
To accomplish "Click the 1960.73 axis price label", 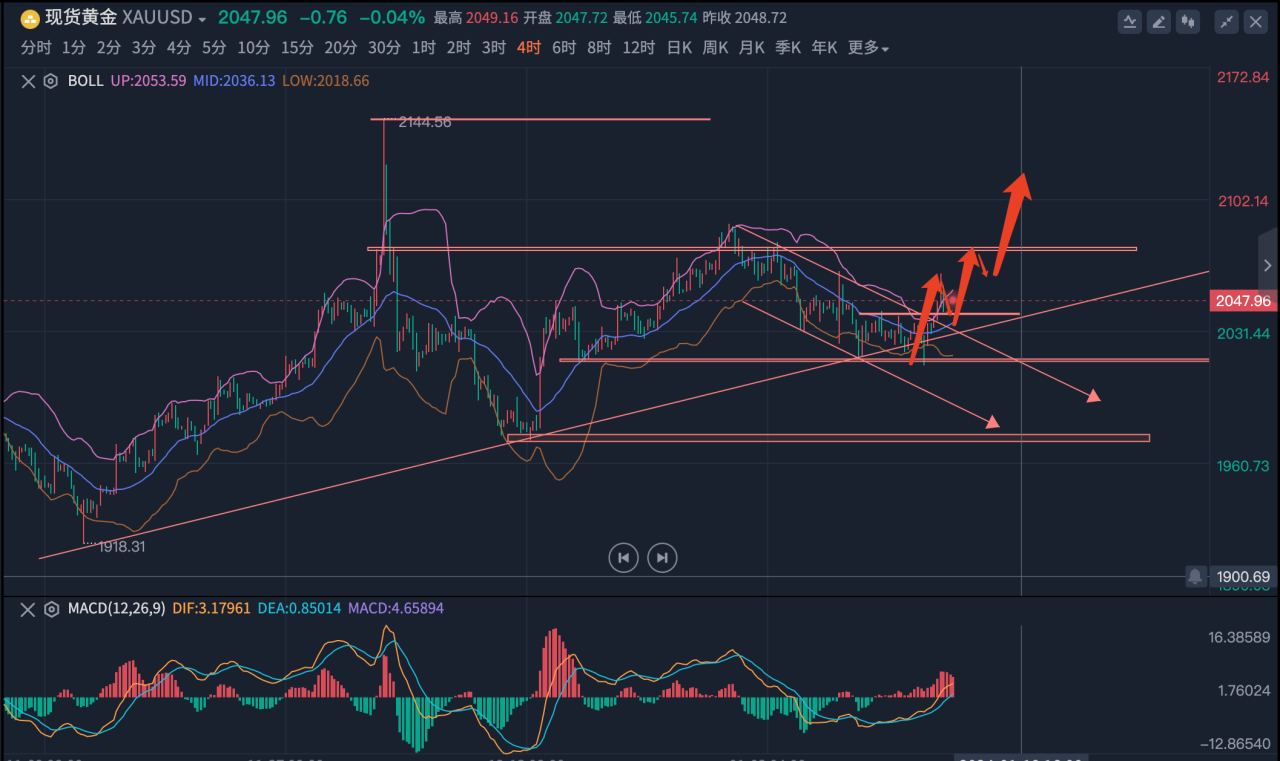I will 1243,466.
